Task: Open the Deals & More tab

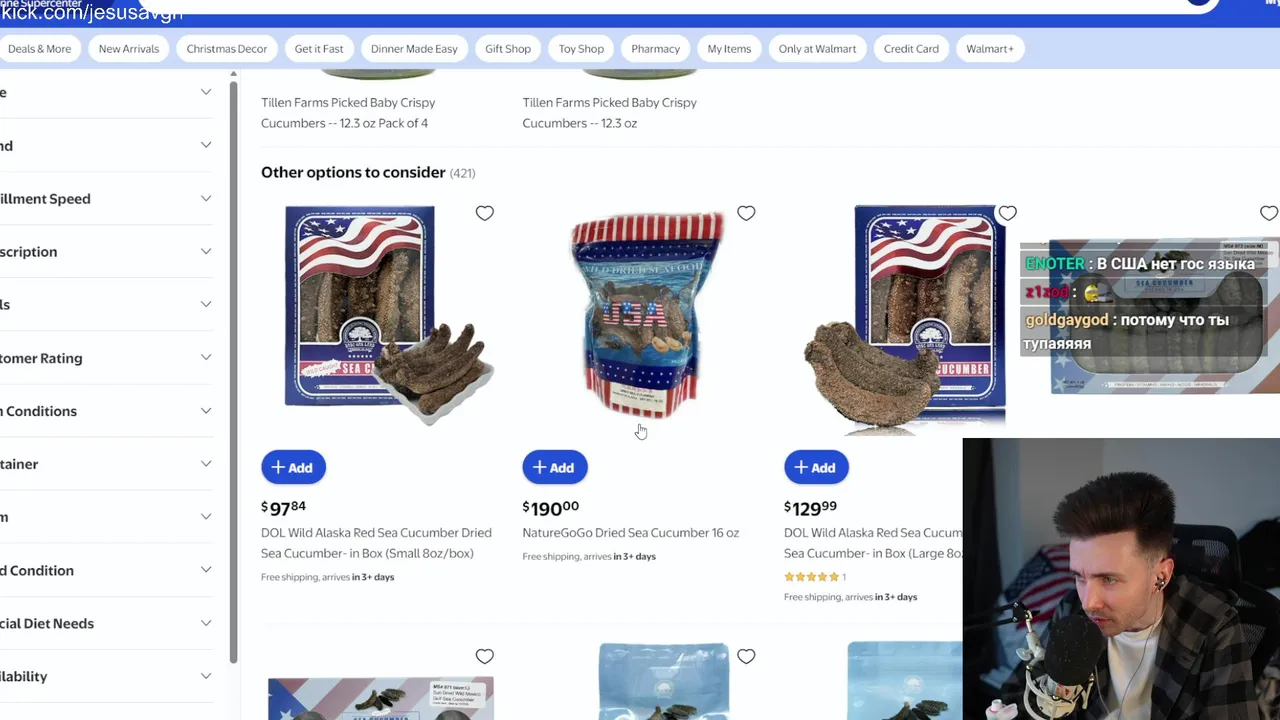Action: [x=40, y=48]
